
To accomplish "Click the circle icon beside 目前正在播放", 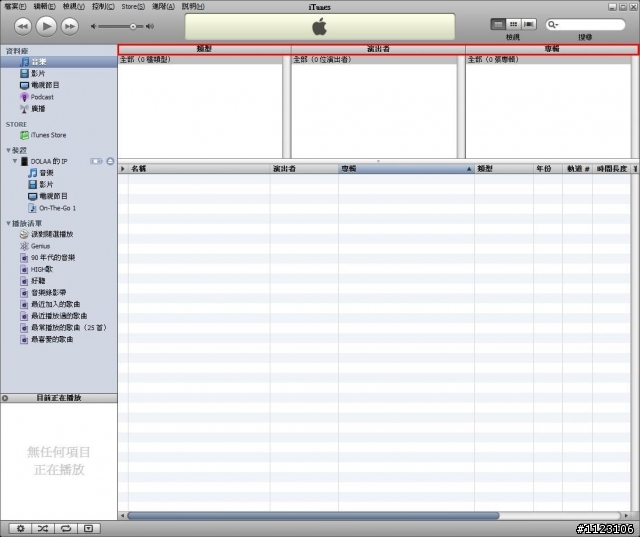I will pos(5,398).
